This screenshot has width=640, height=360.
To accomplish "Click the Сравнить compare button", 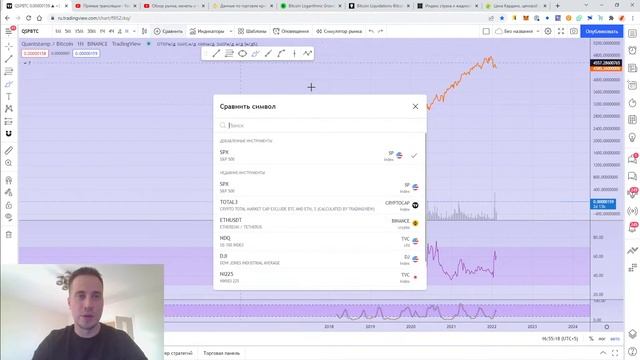I will point(169,31).
